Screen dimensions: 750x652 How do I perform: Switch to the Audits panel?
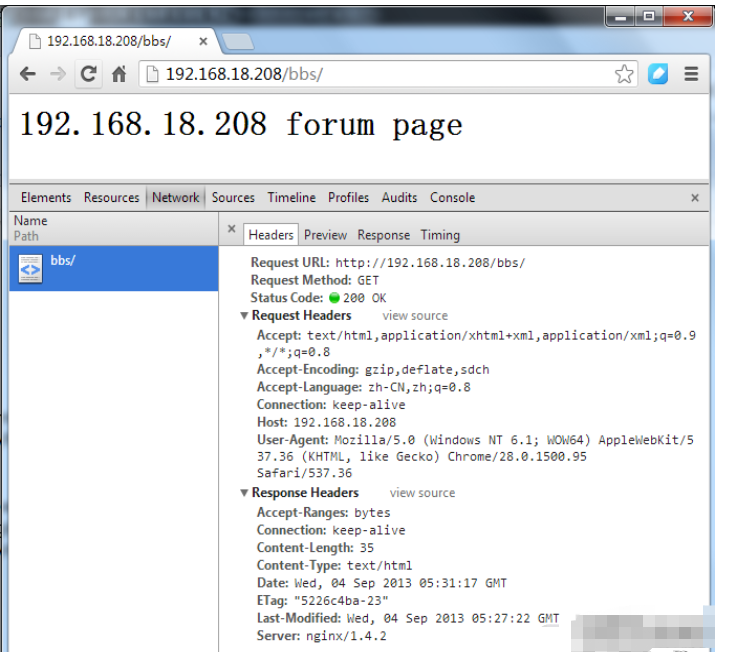tap(399, 198)
